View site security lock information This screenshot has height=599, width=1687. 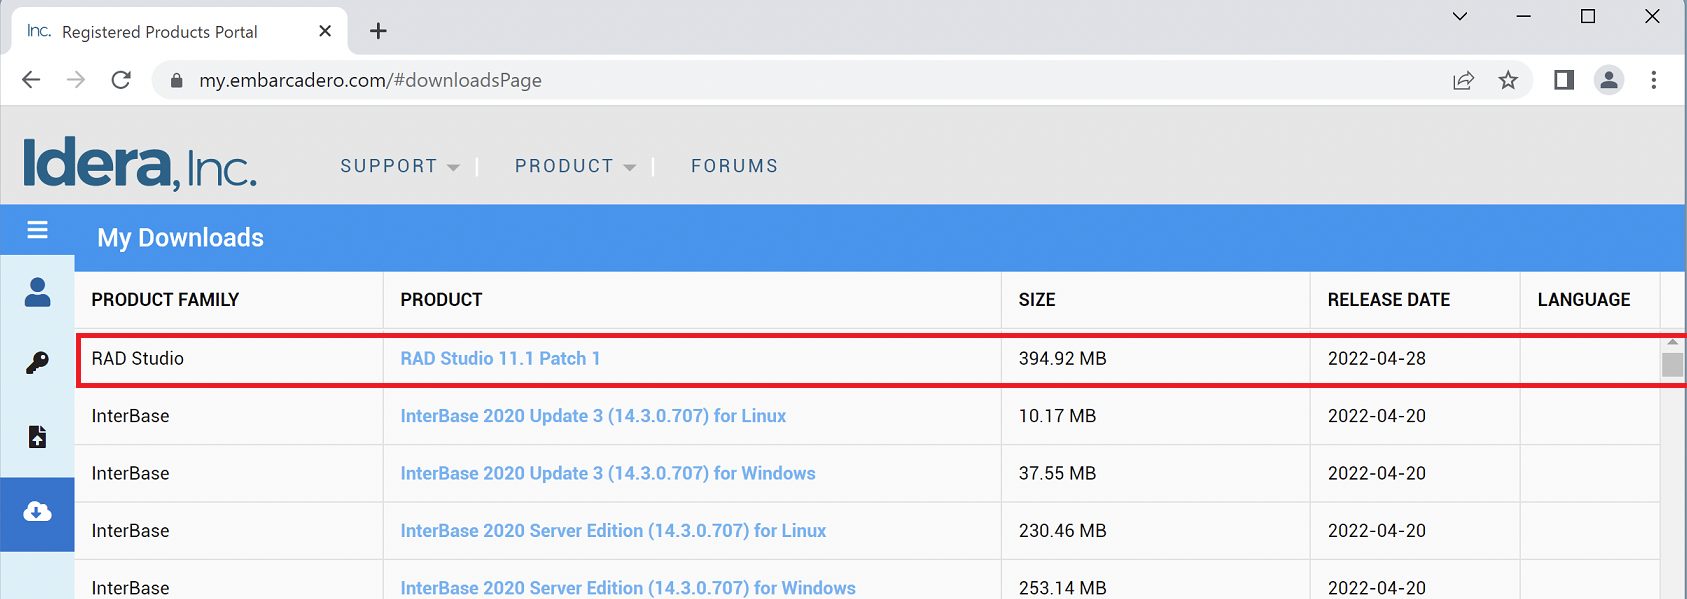(x=176, y=80)
